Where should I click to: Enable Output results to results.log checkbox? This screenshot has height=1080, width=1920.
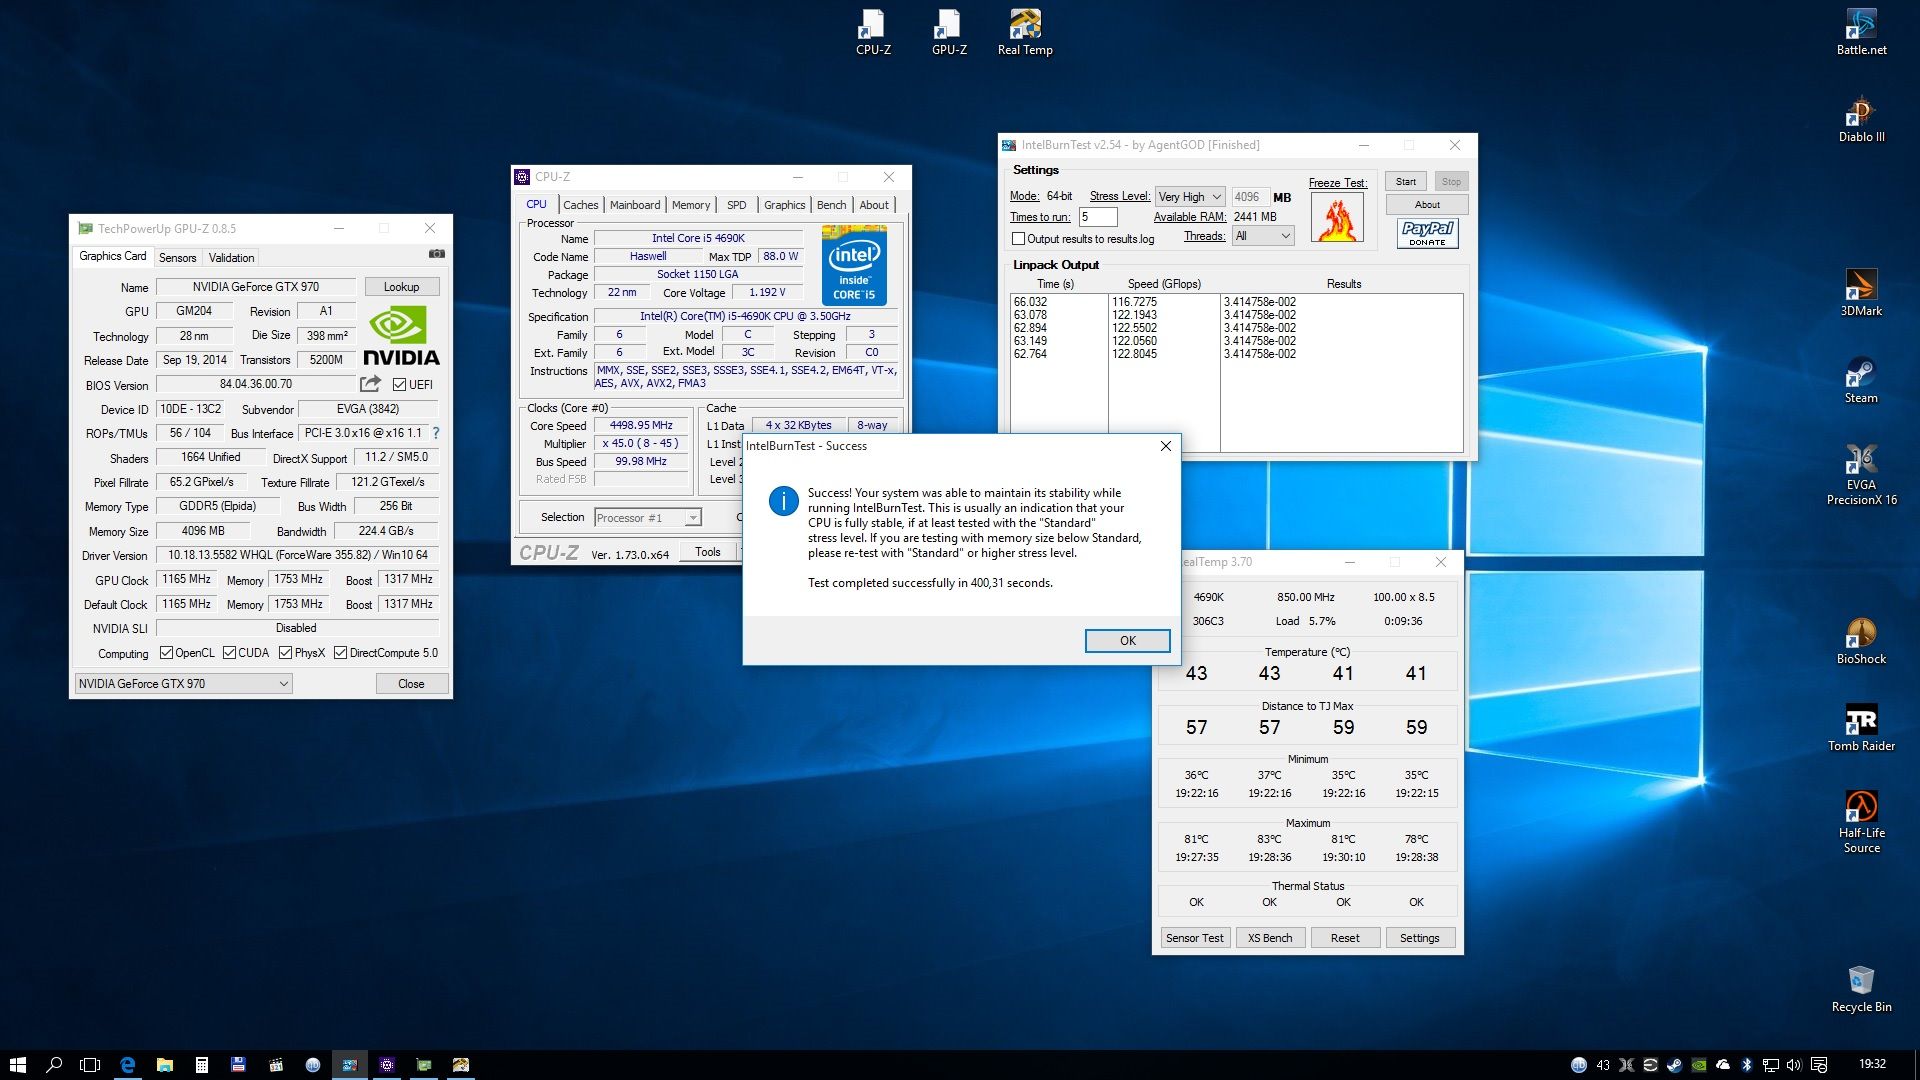[1018, 239]
